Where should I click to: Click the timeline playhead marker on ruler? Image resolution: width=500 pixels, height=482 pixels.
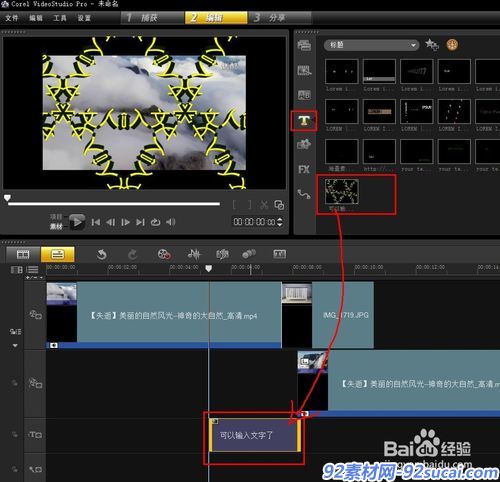click(209, 268)
